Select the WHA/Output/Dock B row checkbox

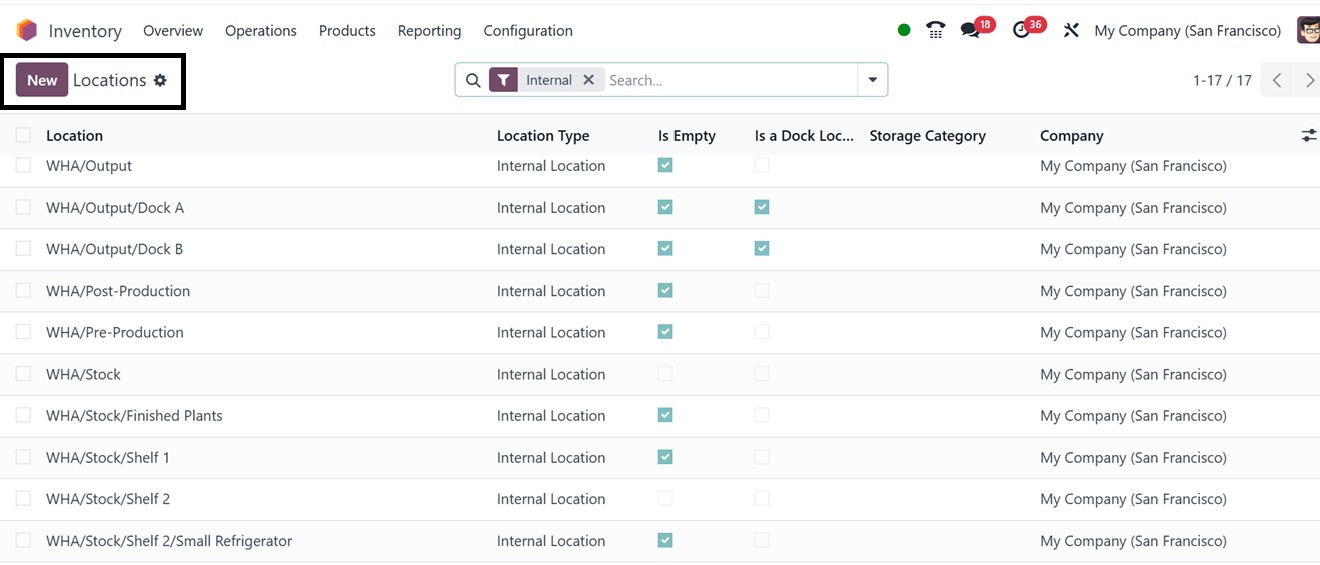click(23, 248)
